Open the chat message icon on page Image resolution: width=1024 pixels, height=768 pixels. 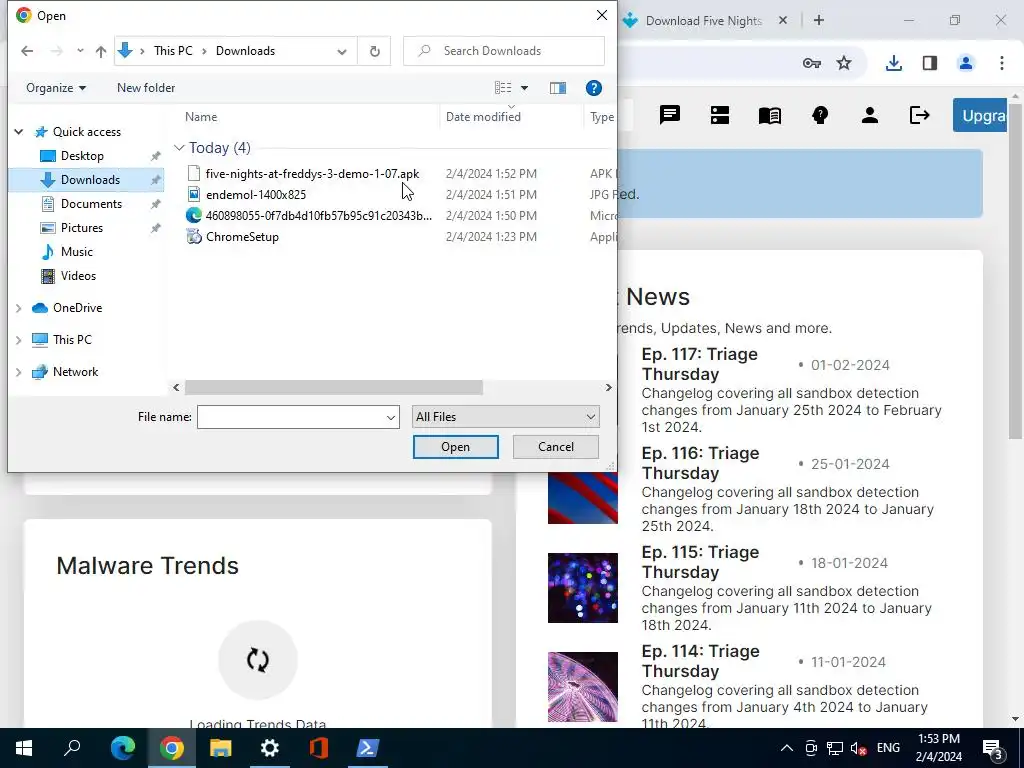coord(669,116)
